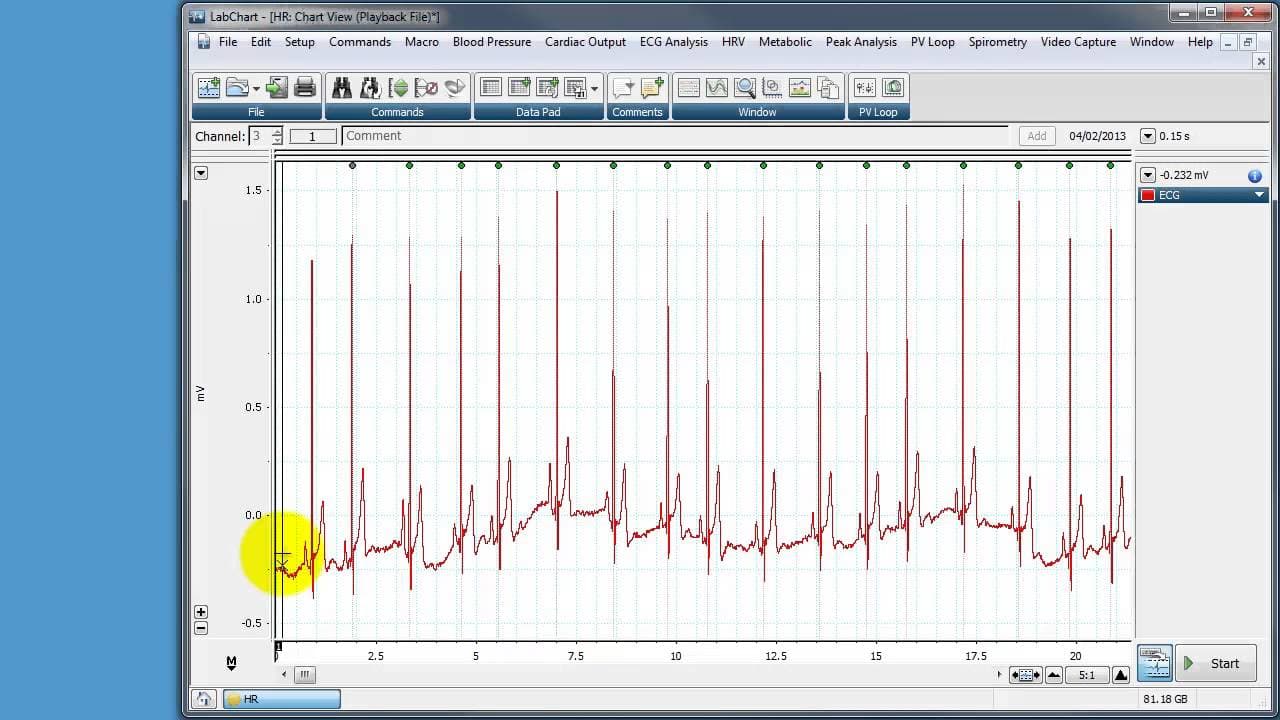Click the binoculars Find icon
Viewport: 1280px width, 720px height.
pyautogui.click(x=342, y=88)
